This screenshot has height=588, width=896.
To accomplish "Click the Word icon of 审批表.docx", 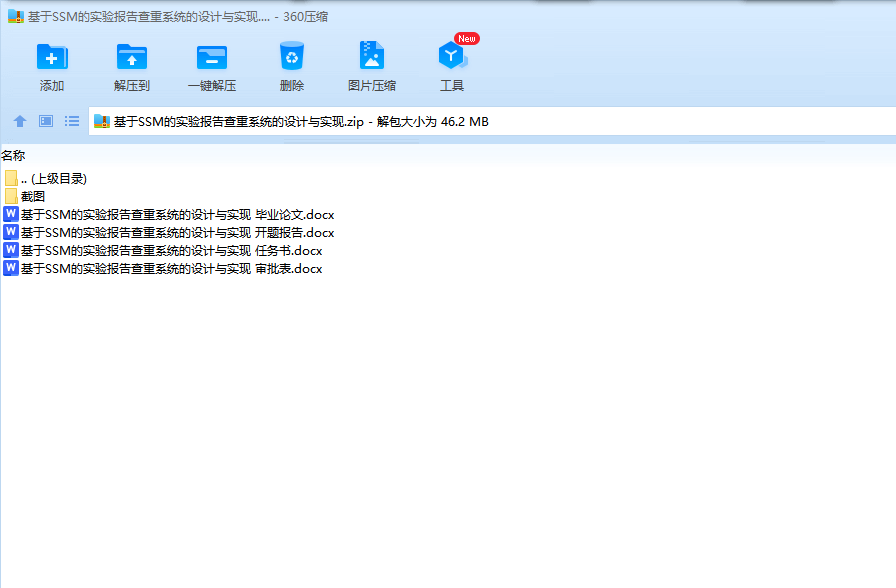I will point(11,268).
